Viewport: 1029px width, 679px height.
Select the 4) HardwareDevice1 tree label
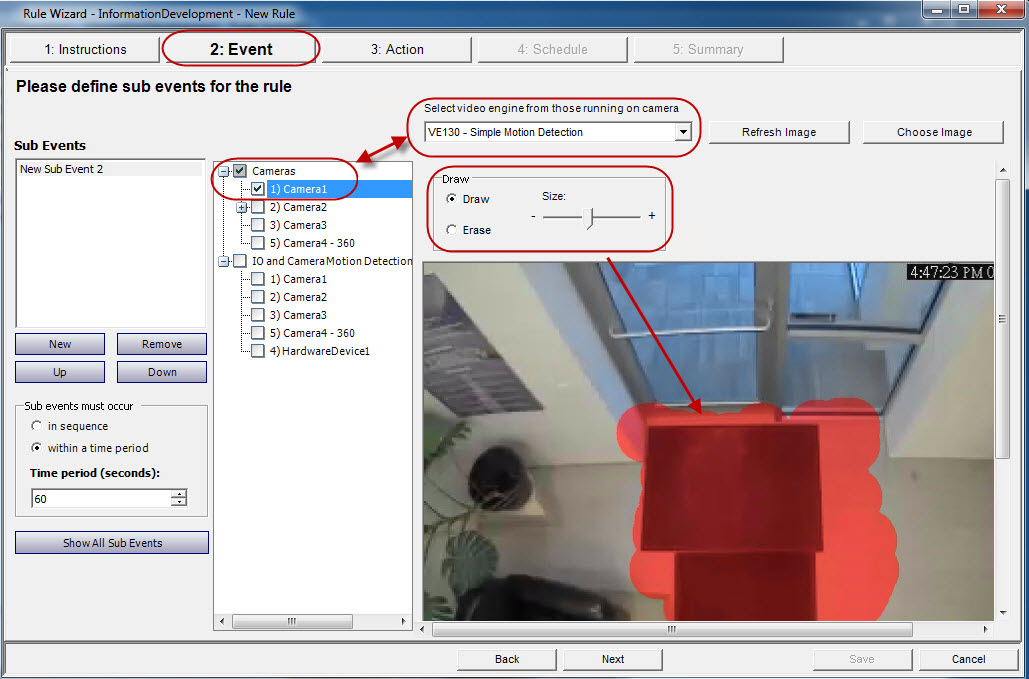point(320,351)
